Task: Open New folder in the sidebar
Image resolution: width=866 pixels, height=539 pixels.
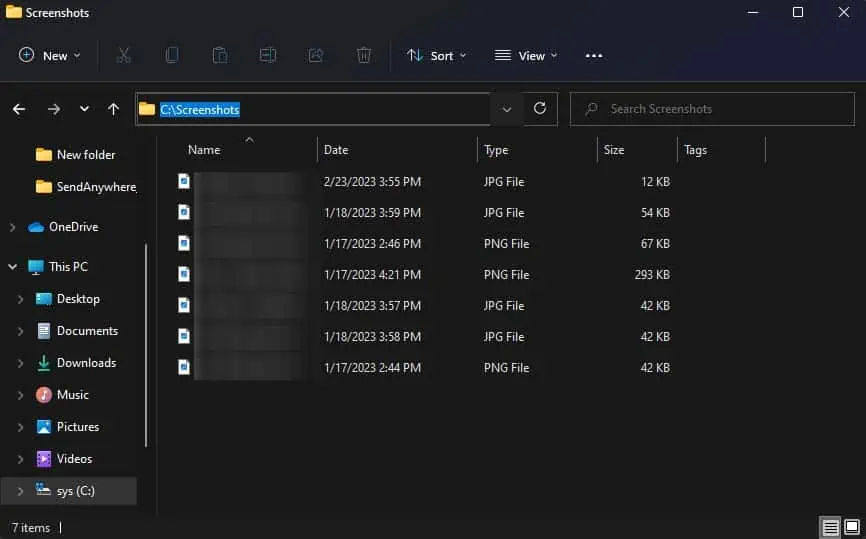Action: coord(76,155)
